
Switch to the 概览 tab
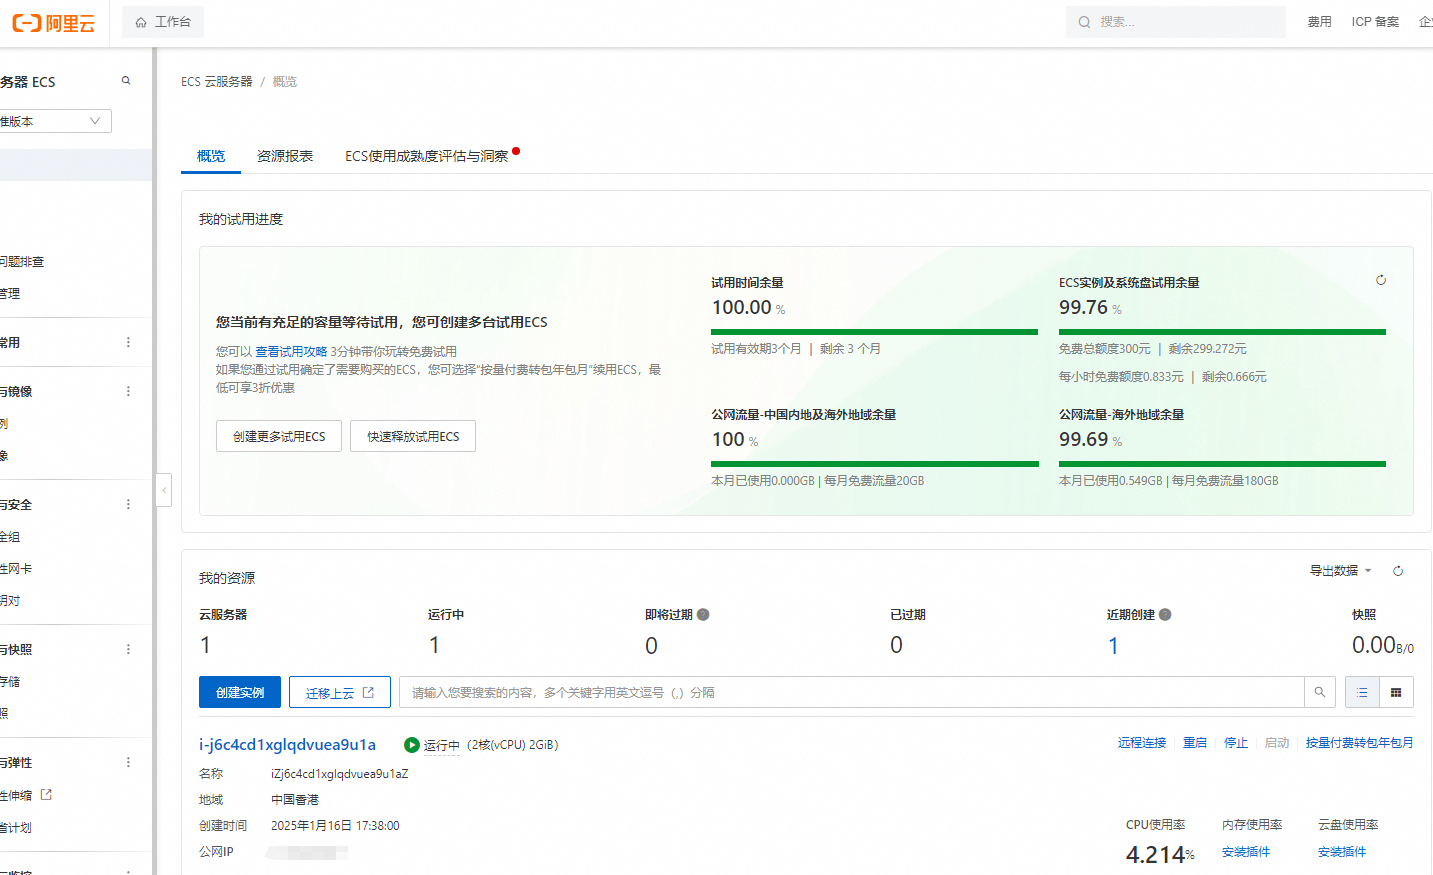211,156
